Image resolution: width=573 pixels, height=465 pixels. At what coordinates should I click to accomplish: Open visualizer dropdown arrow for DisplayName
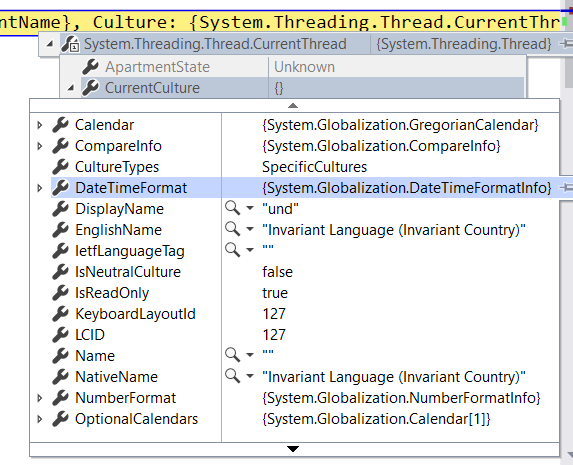coord(250,208)
